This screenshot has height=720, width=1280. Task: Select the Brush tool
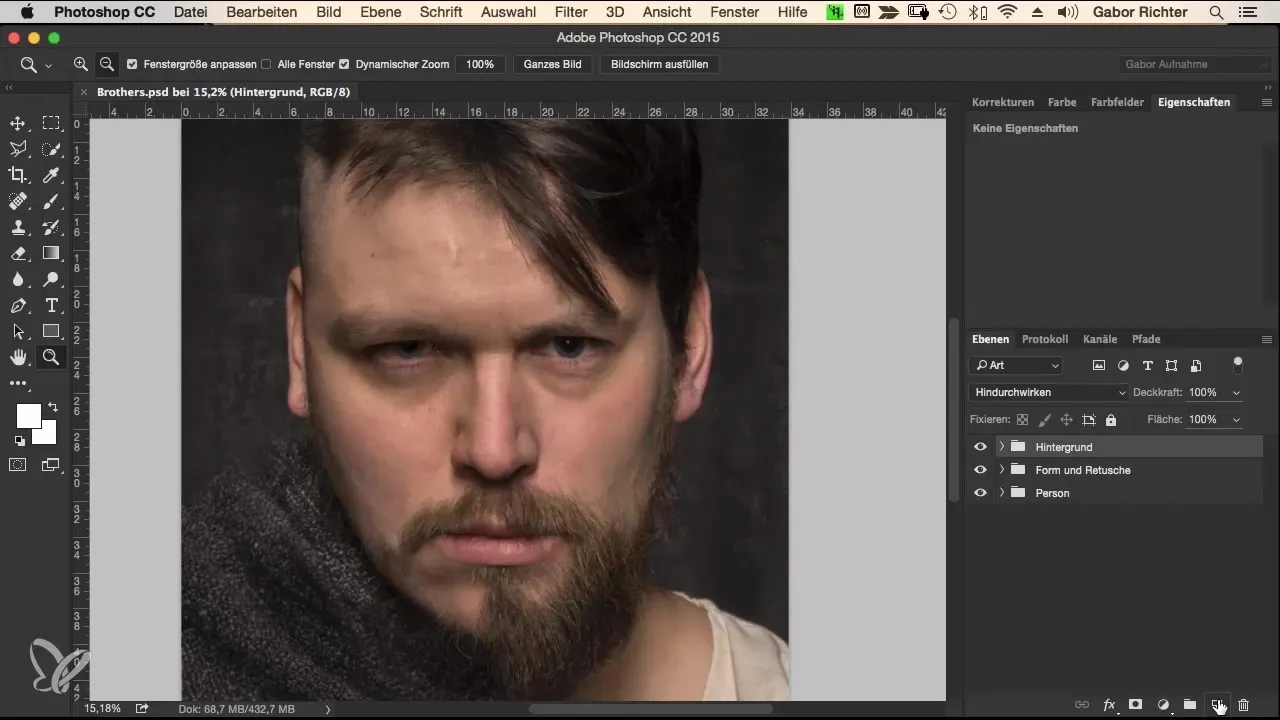coord(51,201)
